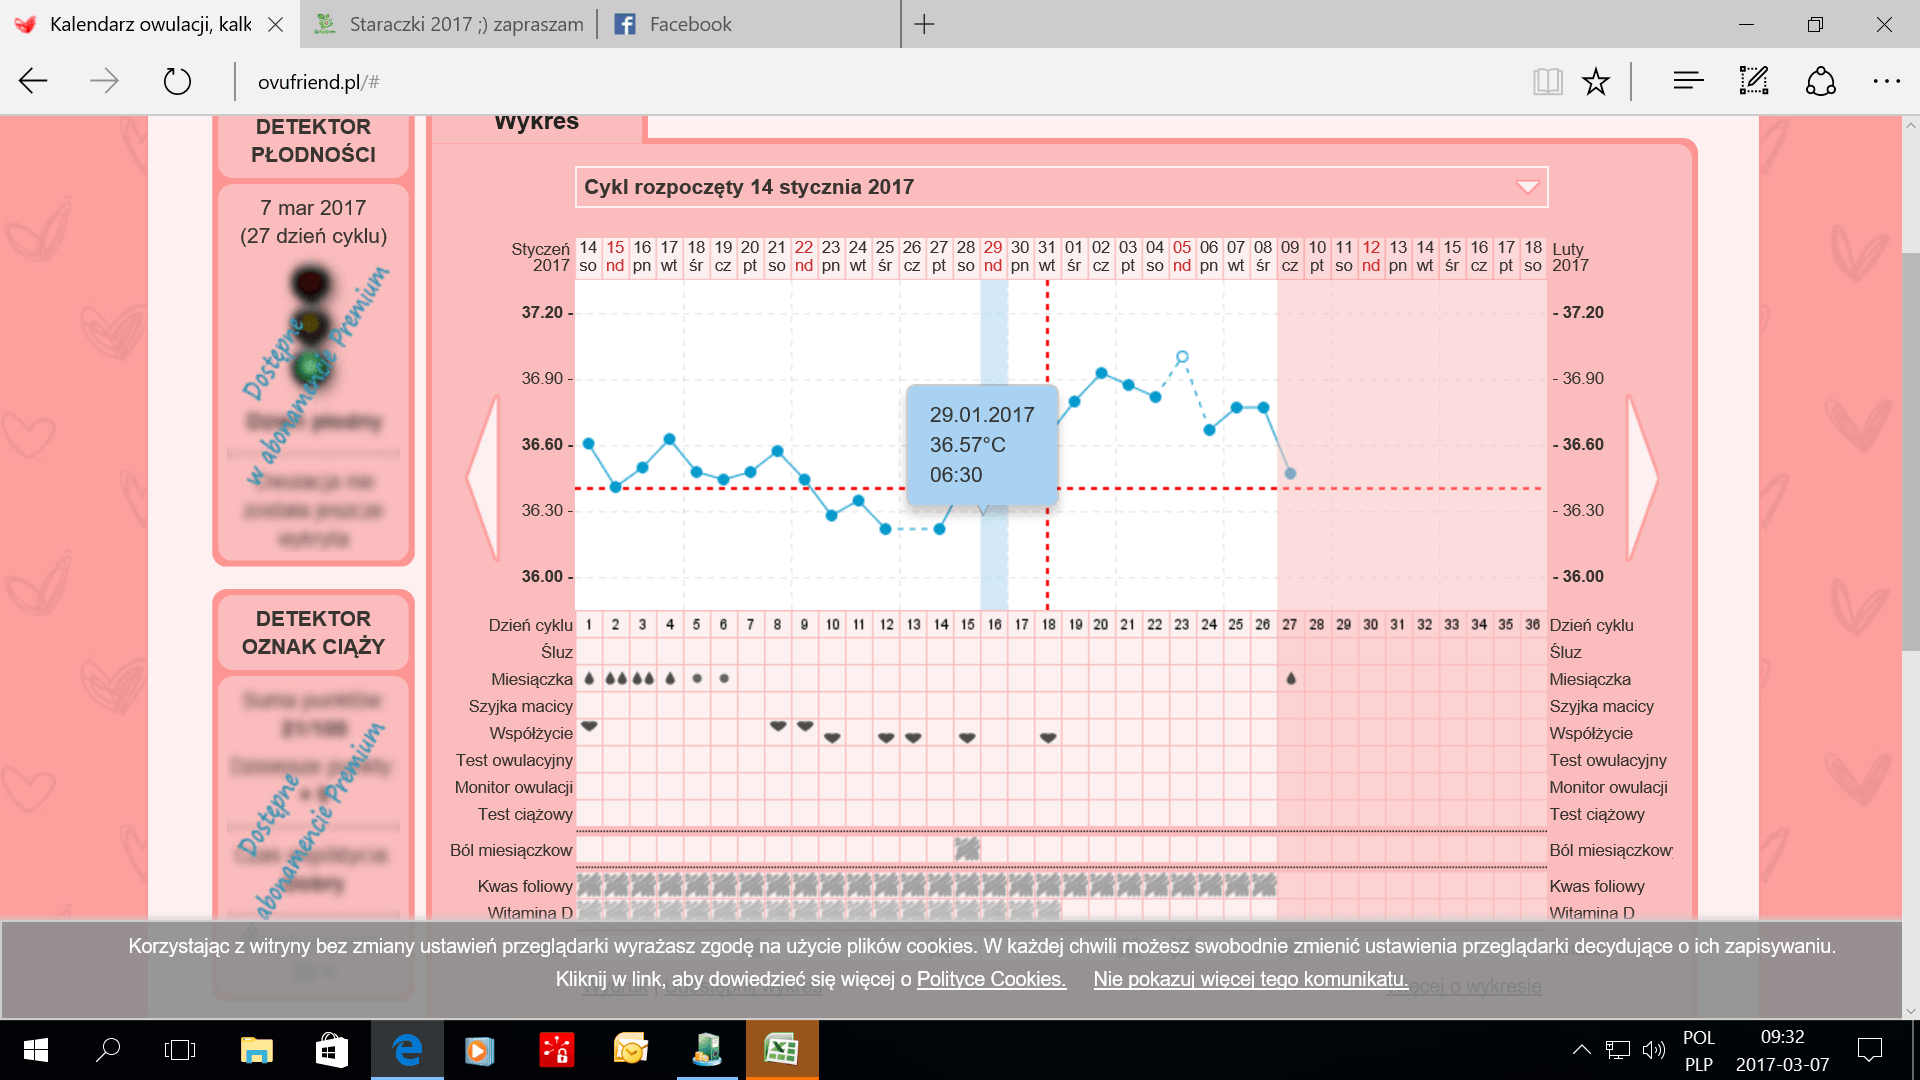Image resolution: width=1920 pixels, height=1080 pixels.
Task: Switch to the Facebook tab
Action: [x=750, y=24]
